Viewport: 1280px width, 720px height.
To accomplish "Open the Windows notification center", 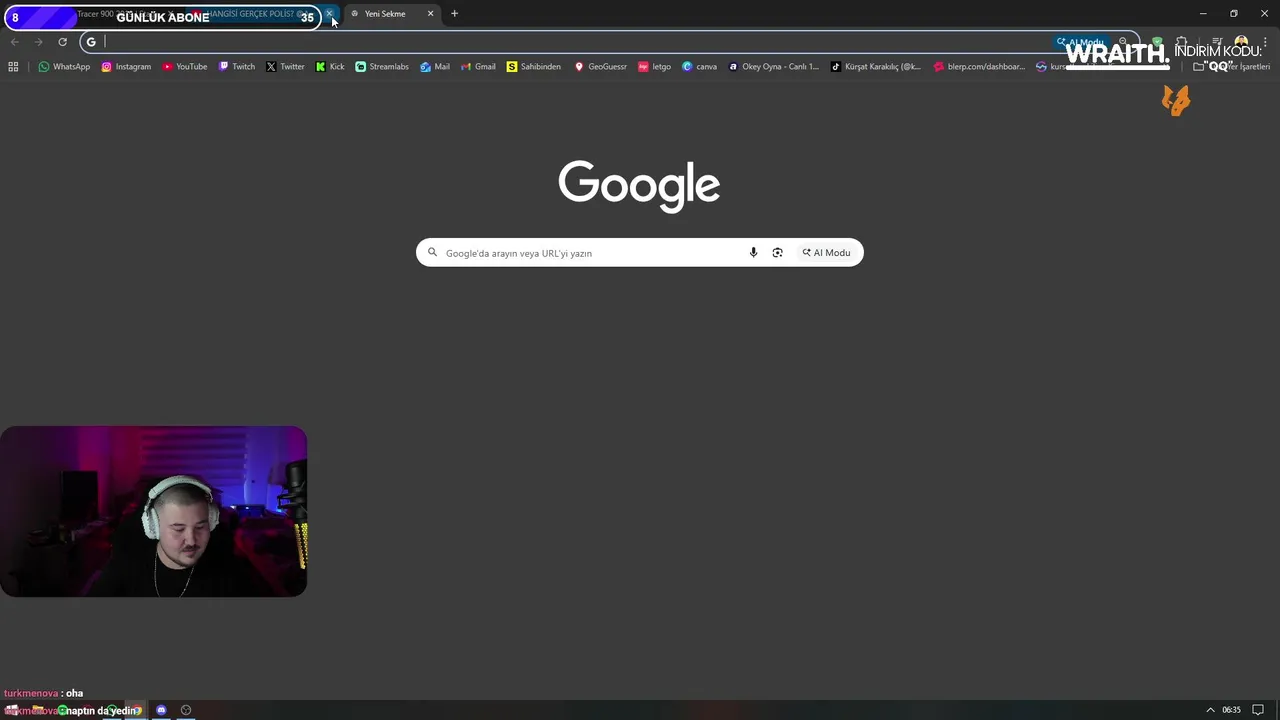I will [1258, 710].
